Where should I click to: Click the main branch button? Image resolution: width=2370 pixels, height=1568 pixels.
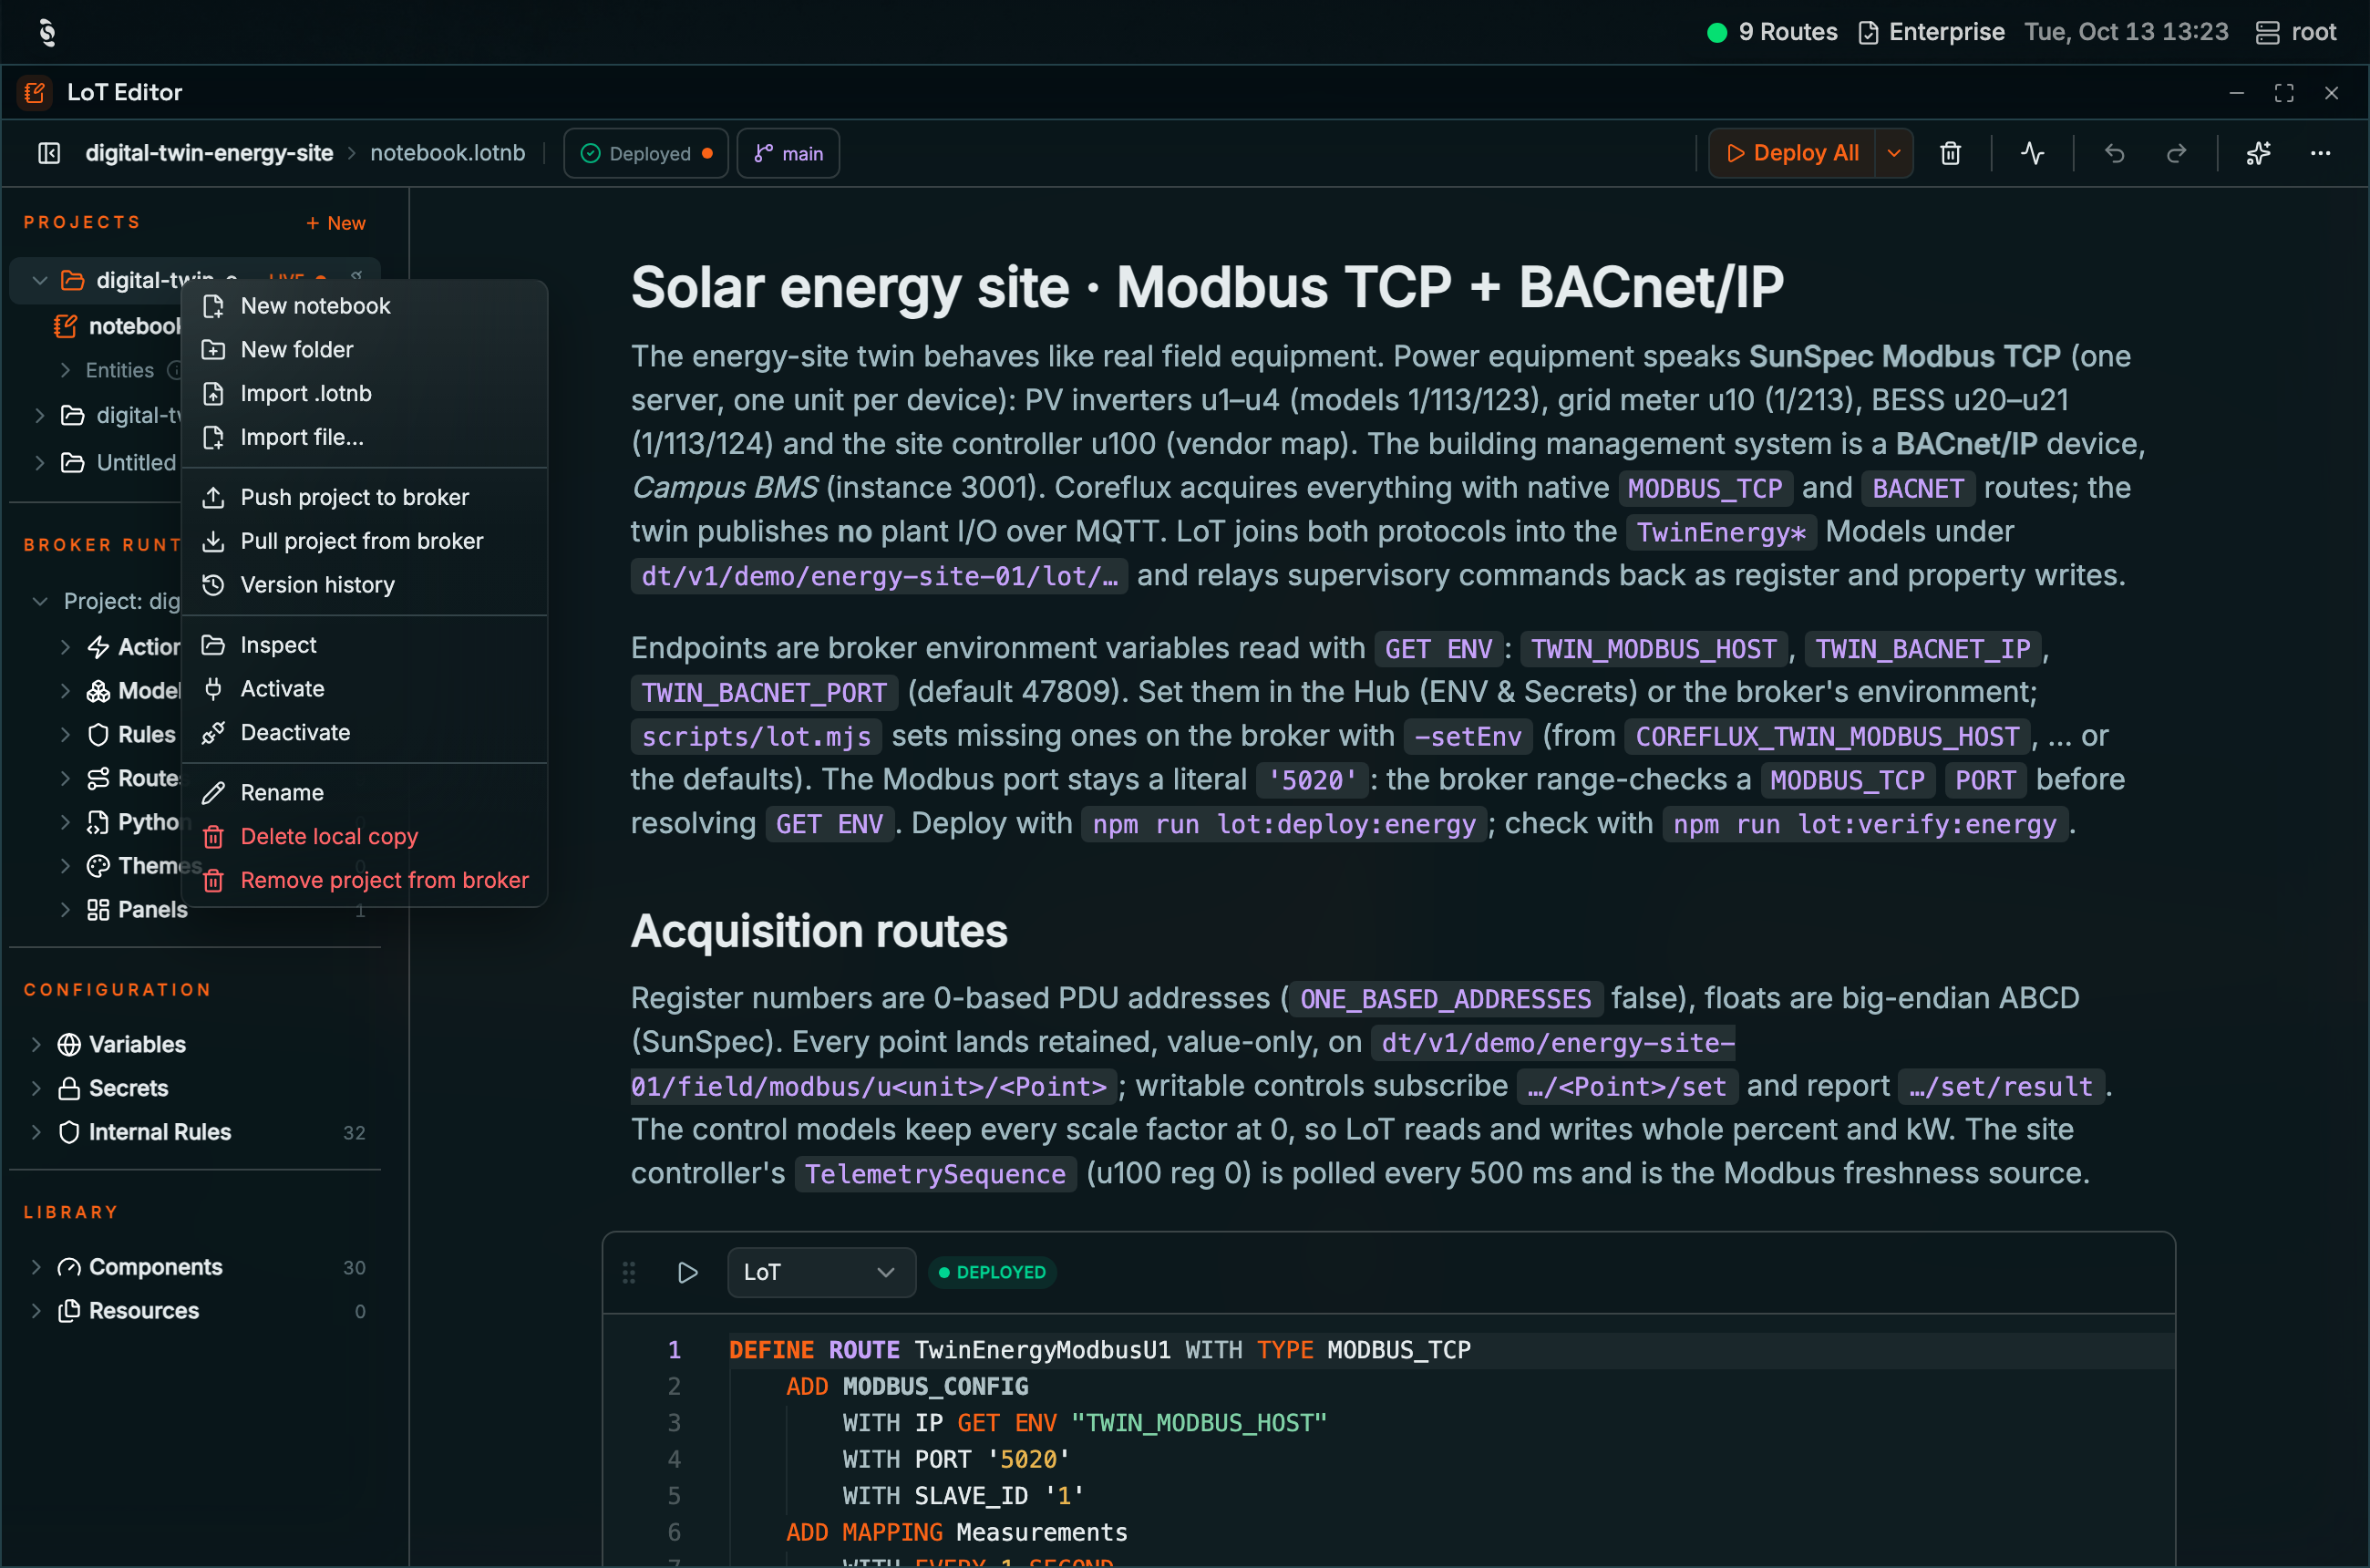coord(788,153)
